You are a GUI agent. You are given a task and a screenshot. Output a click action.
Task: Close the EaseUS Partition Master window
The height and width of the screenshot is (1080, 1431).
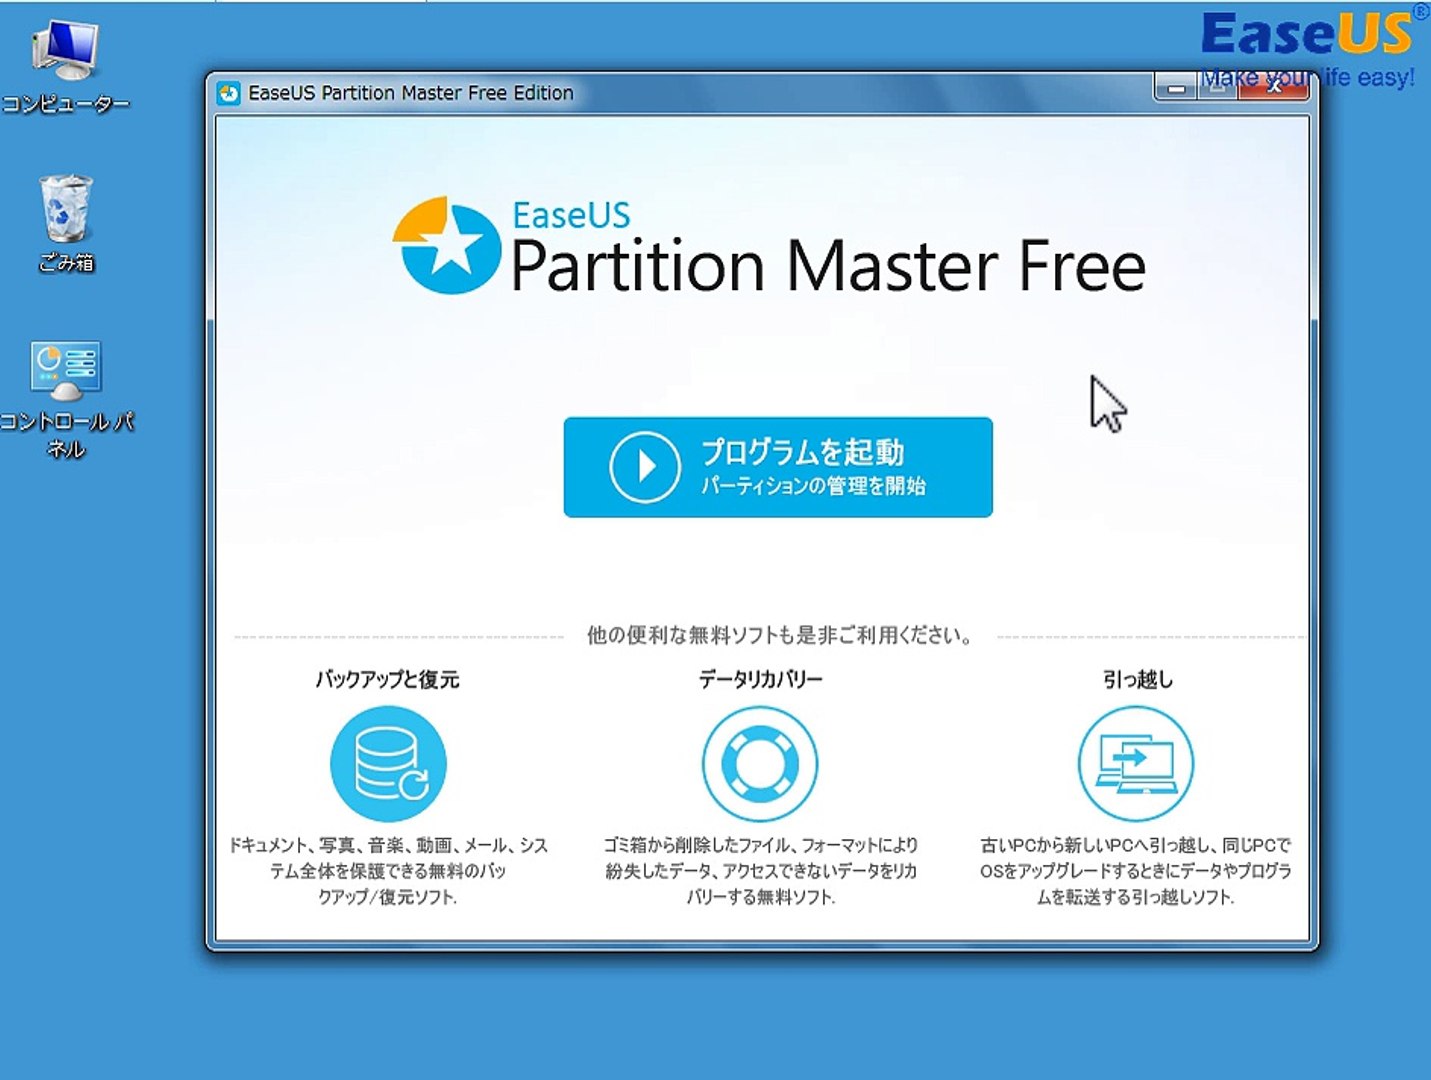1274,88
